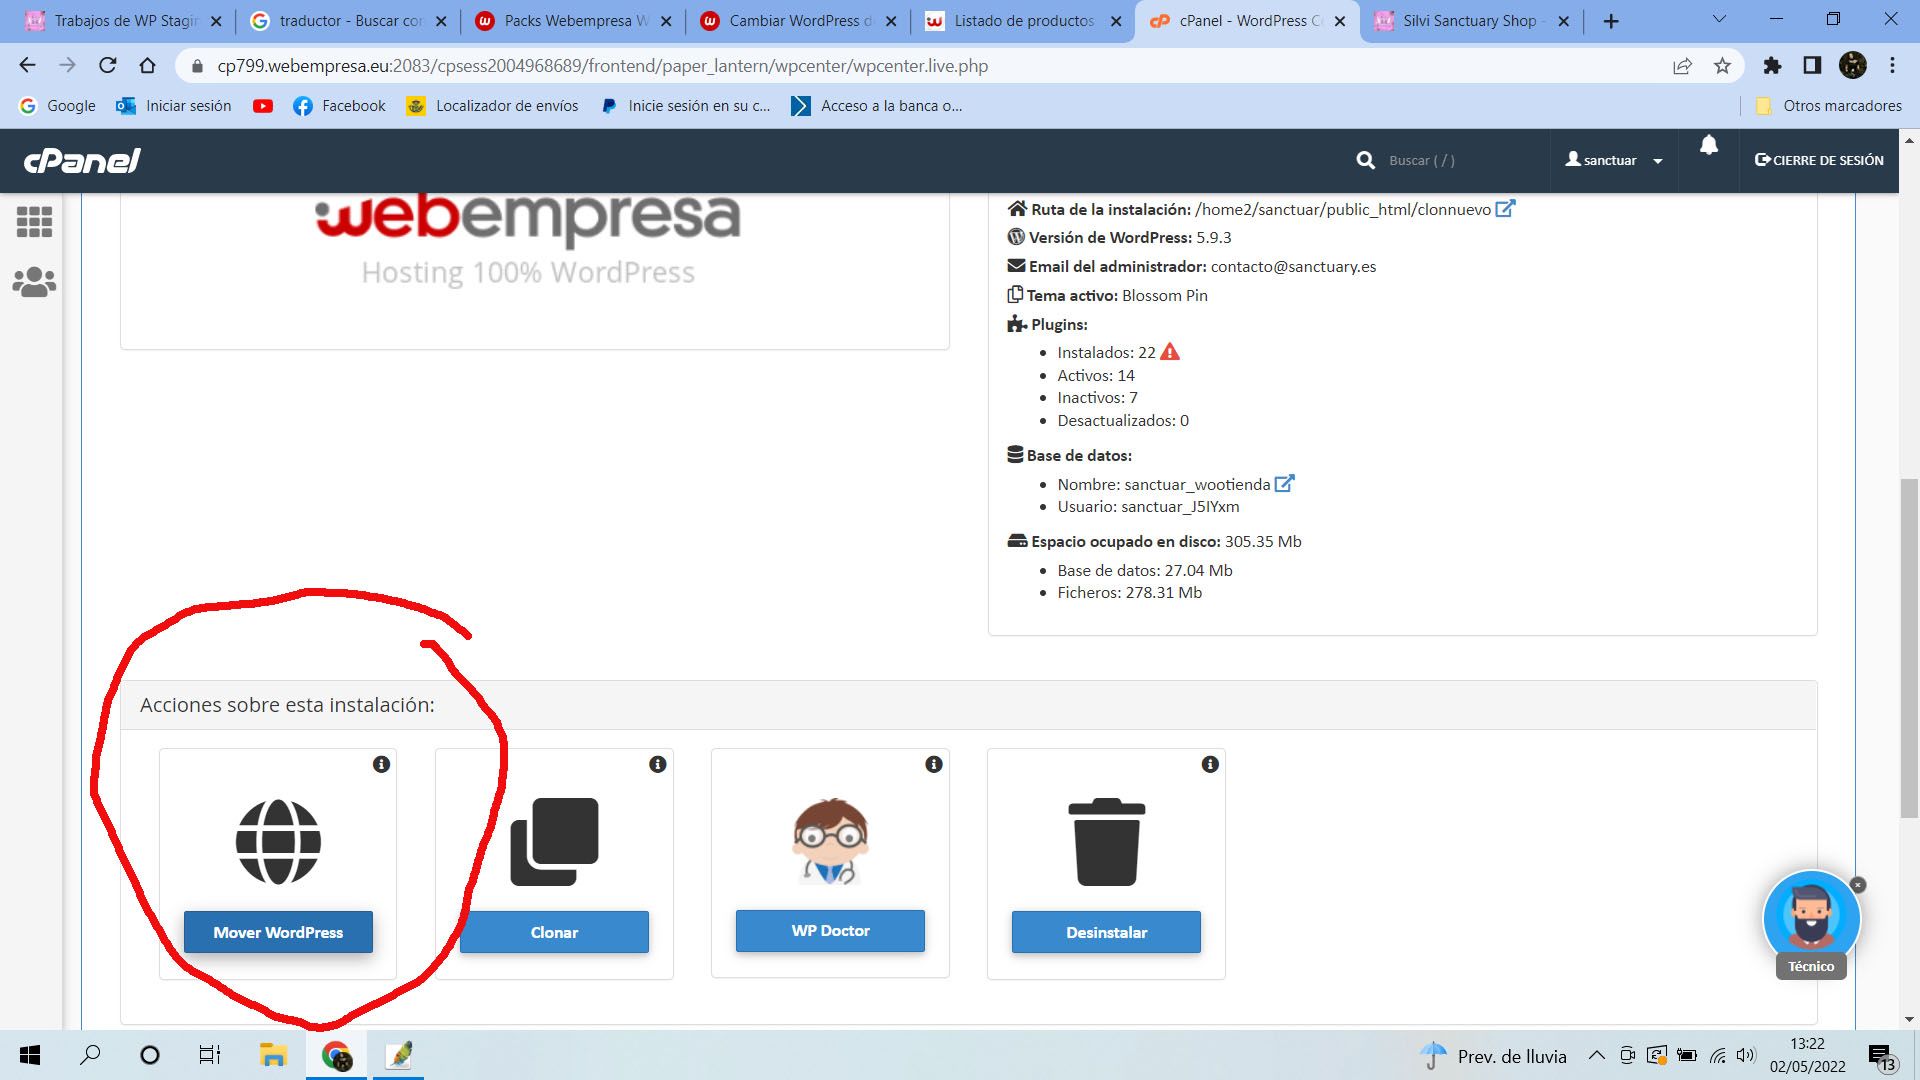The height and width of the screenshot is (1080, 1920).
Task: Open cPanel notifications bell
Action: tap(1709, 145)
